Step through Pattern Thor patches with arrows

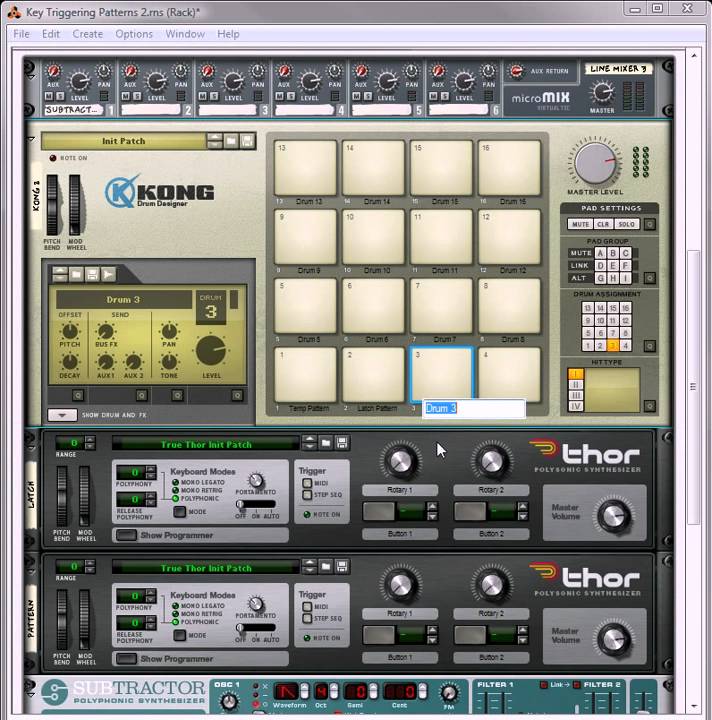(x=309, y=566)
